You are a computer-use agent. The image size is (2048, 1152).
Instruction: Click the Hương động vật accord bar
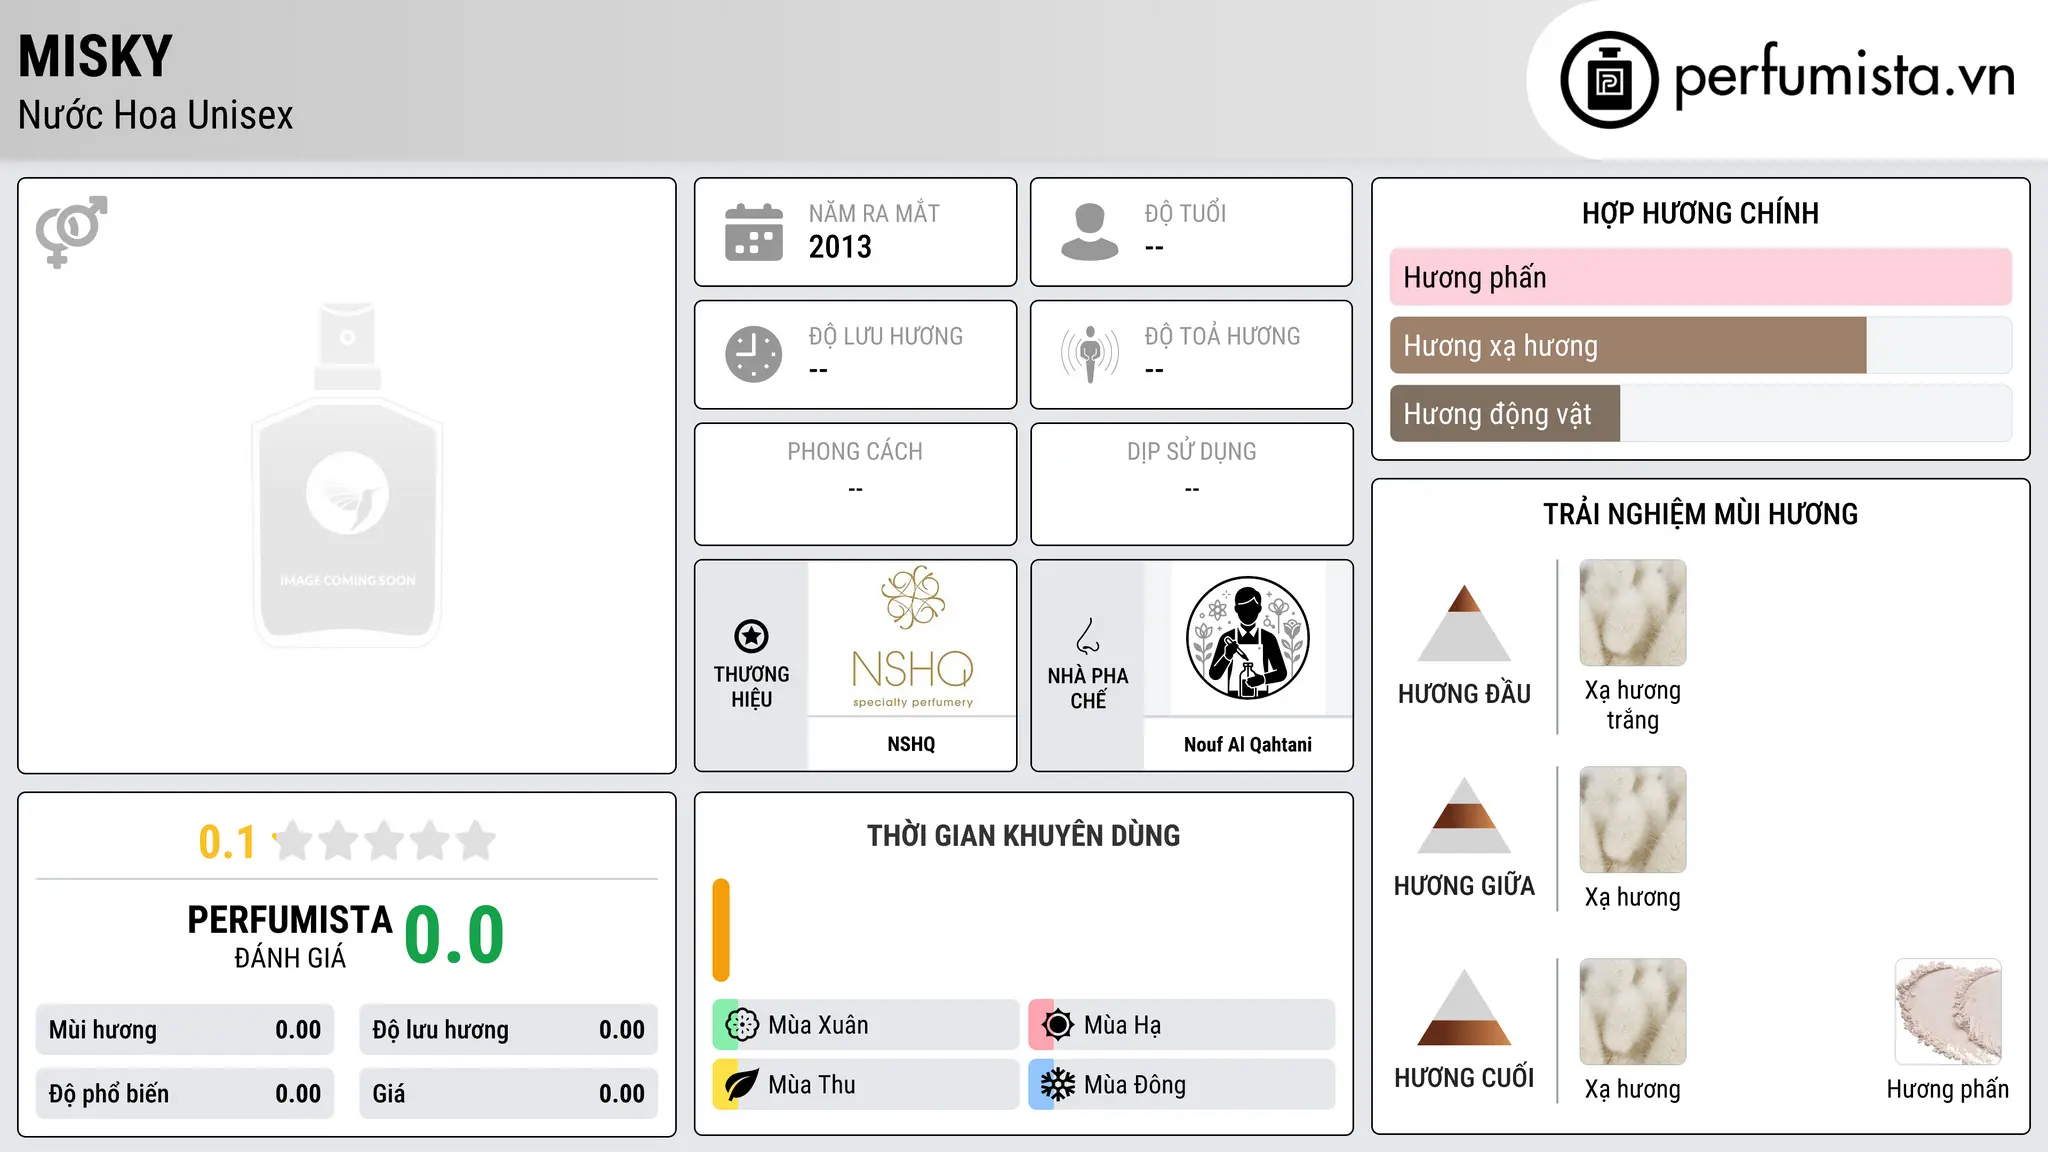tap(1701, 413)
